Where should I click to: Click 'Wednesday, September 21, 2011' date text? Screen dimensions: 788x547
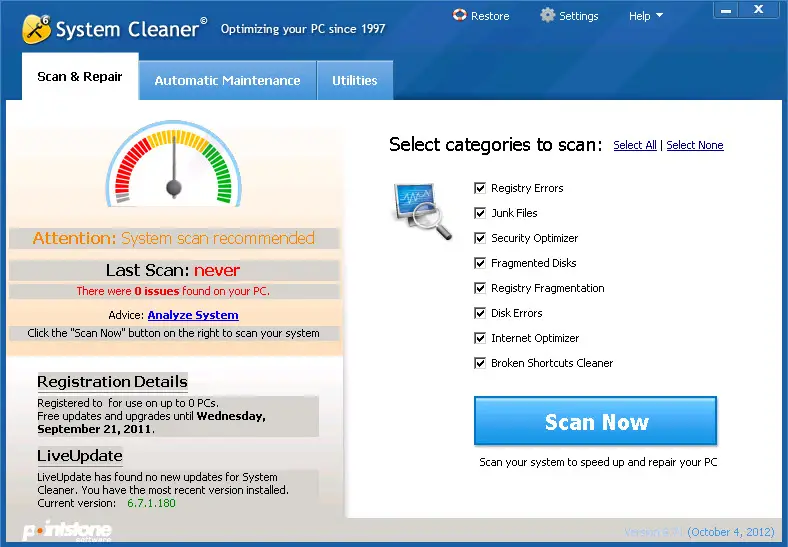(x=151, y=423)
